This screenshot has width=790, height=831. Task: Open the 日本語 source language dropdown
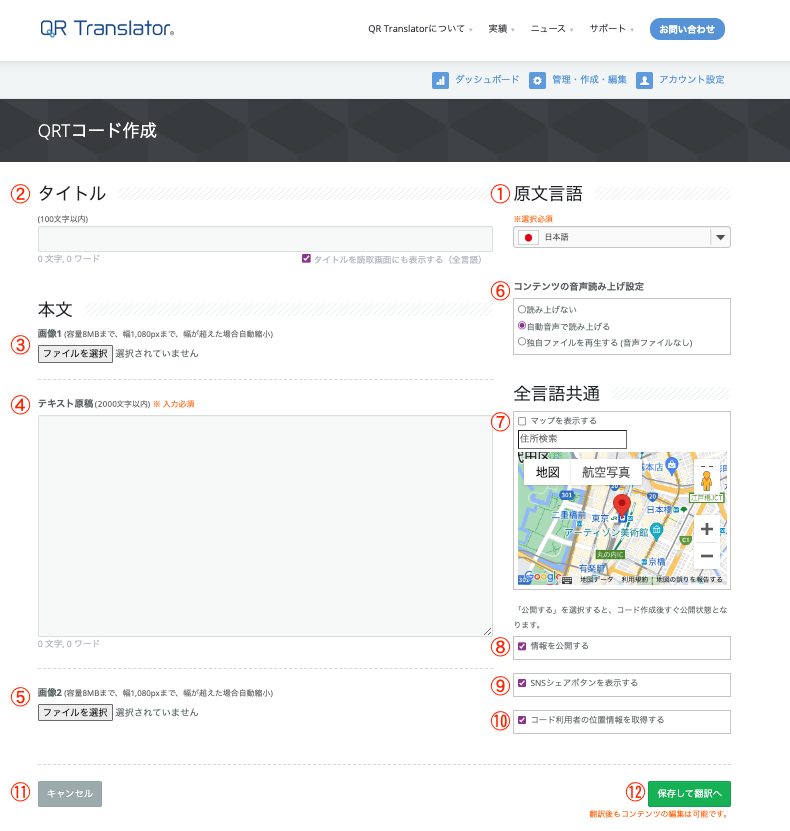point(622,237)
